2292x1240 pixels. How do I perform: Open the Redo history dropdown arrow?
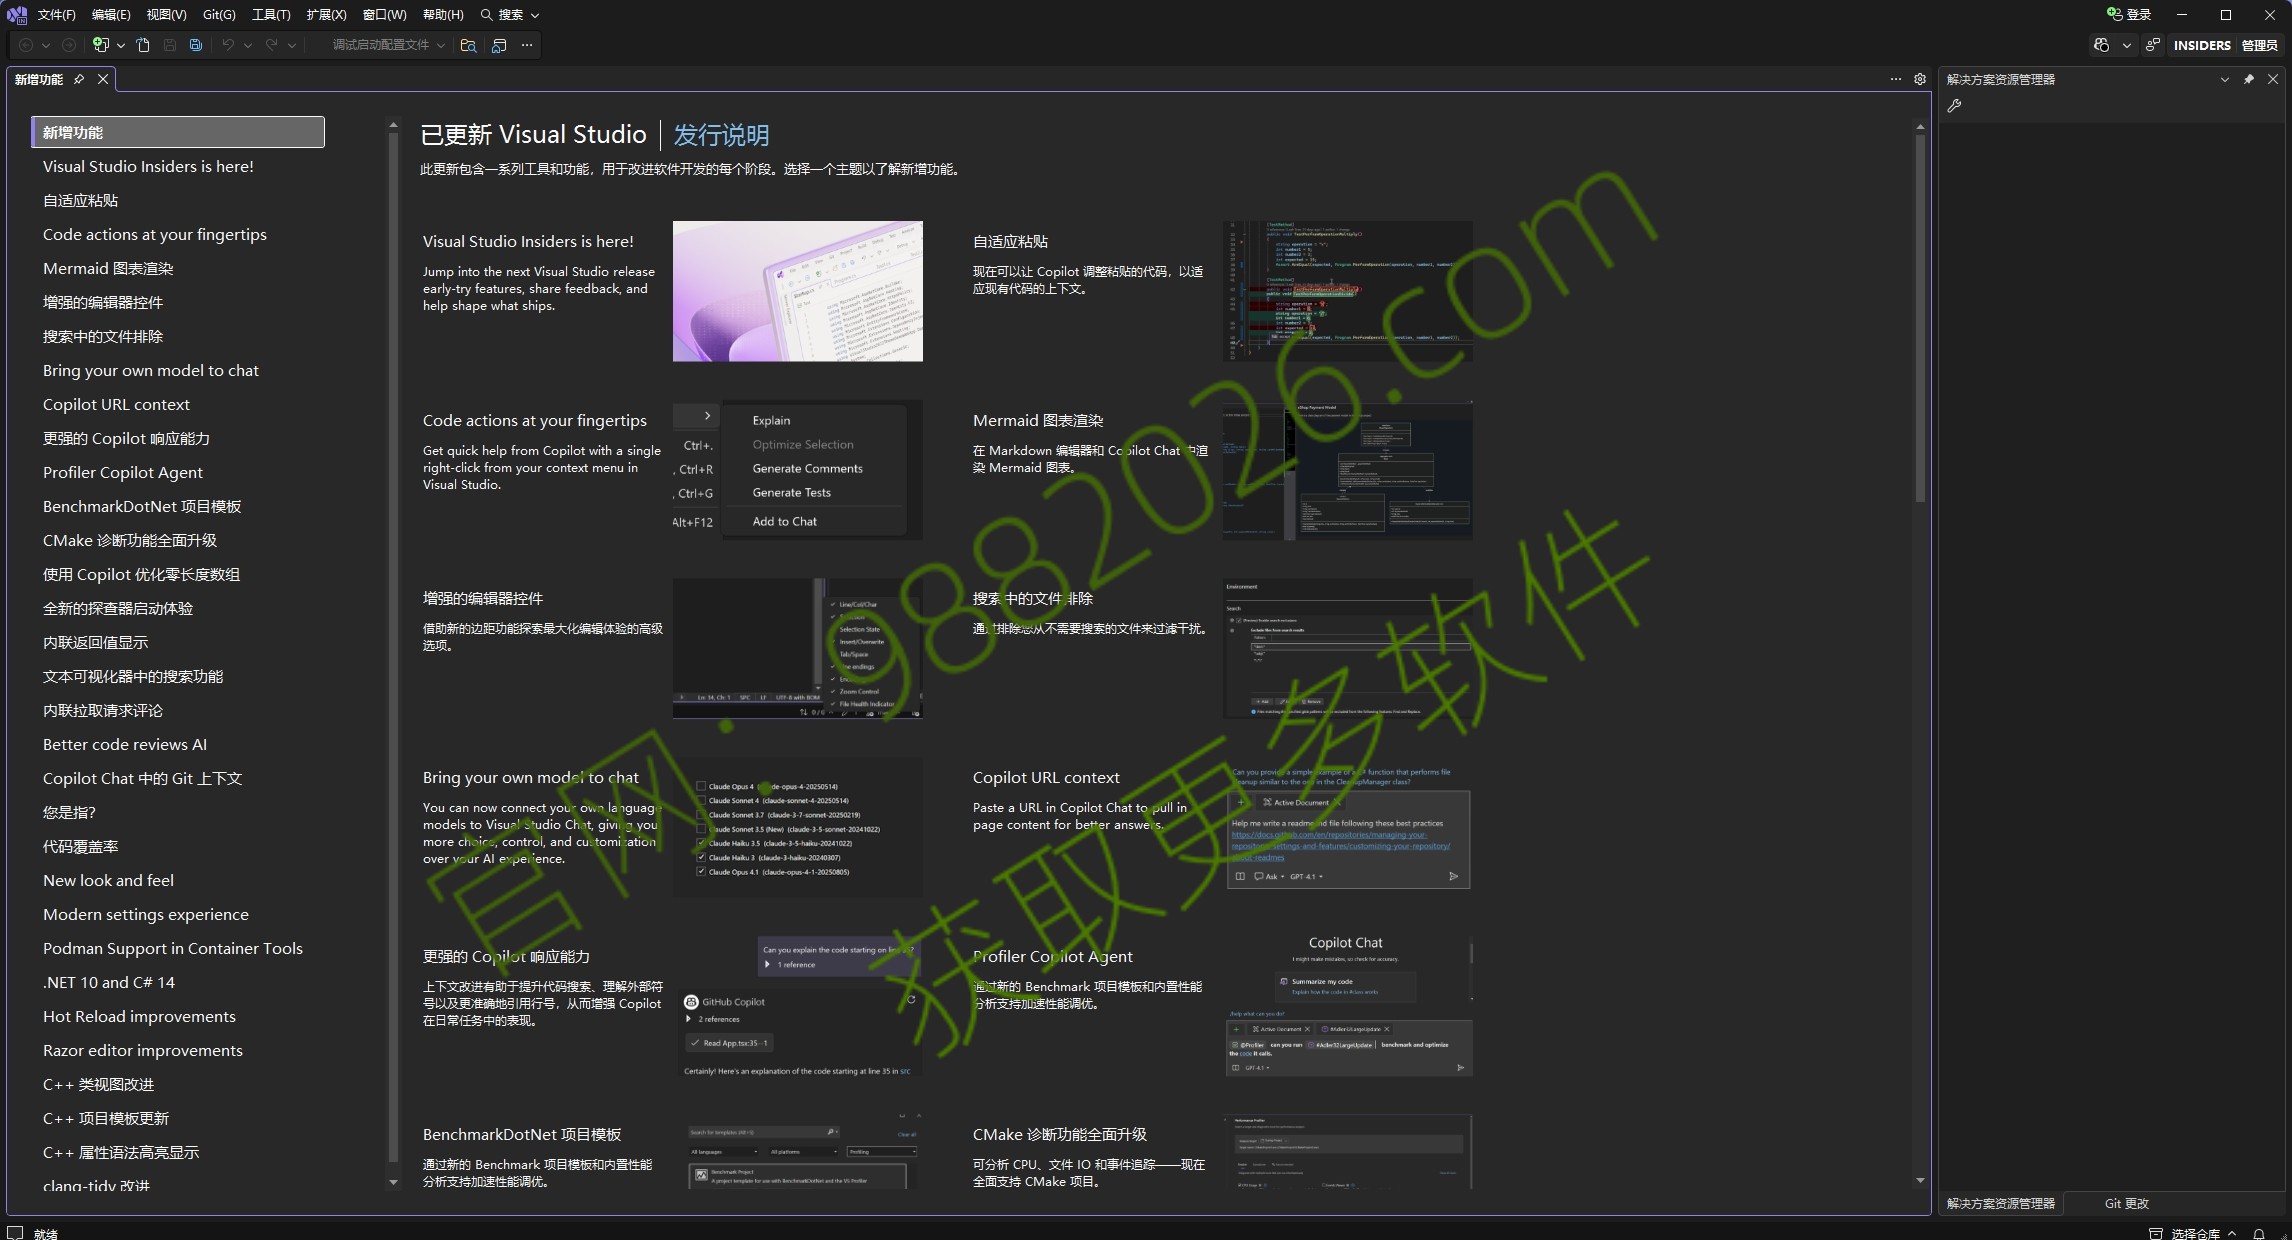click(x=291, y=45)
